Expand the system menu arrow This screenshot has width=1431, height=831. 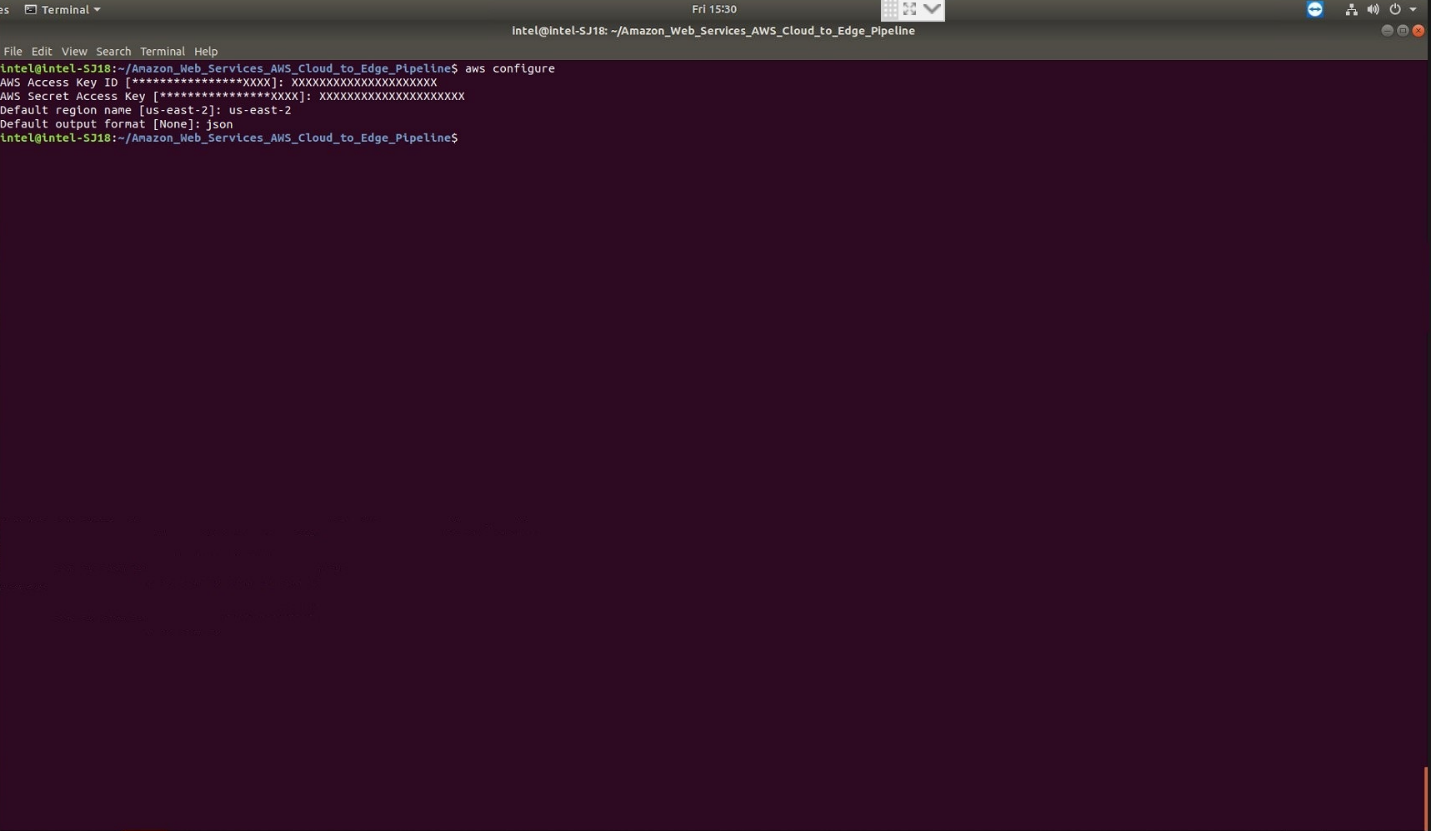1413,10
